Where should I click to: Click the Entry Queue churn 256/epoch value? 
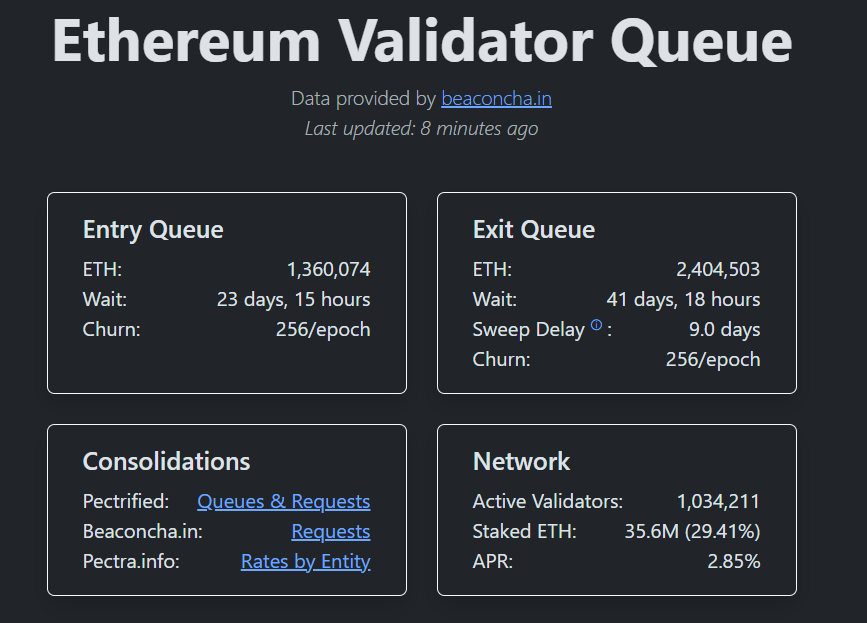[323, 330]
